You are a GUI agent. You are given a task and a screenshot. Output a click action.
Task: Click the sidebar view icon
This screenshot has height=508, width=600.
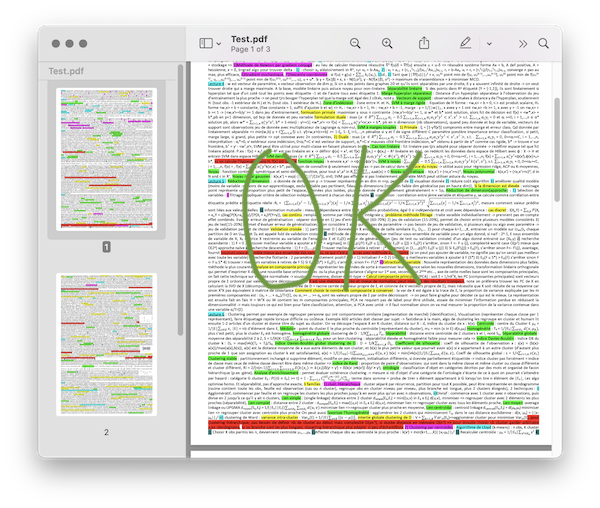206,43
